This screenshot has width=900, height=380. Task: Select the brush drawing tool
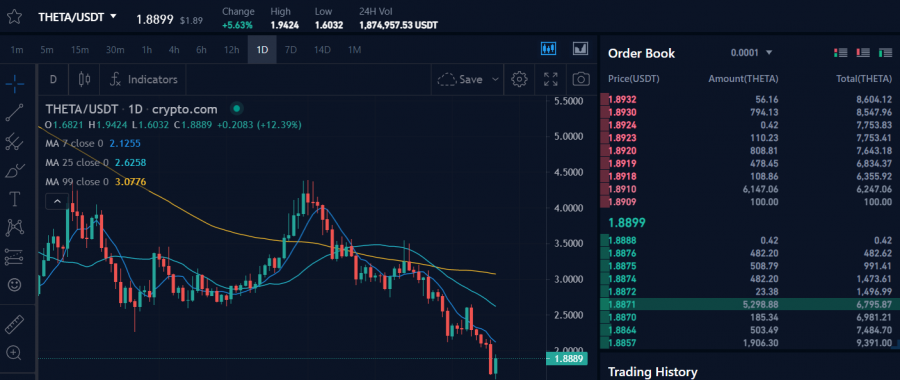coord(14,170)
